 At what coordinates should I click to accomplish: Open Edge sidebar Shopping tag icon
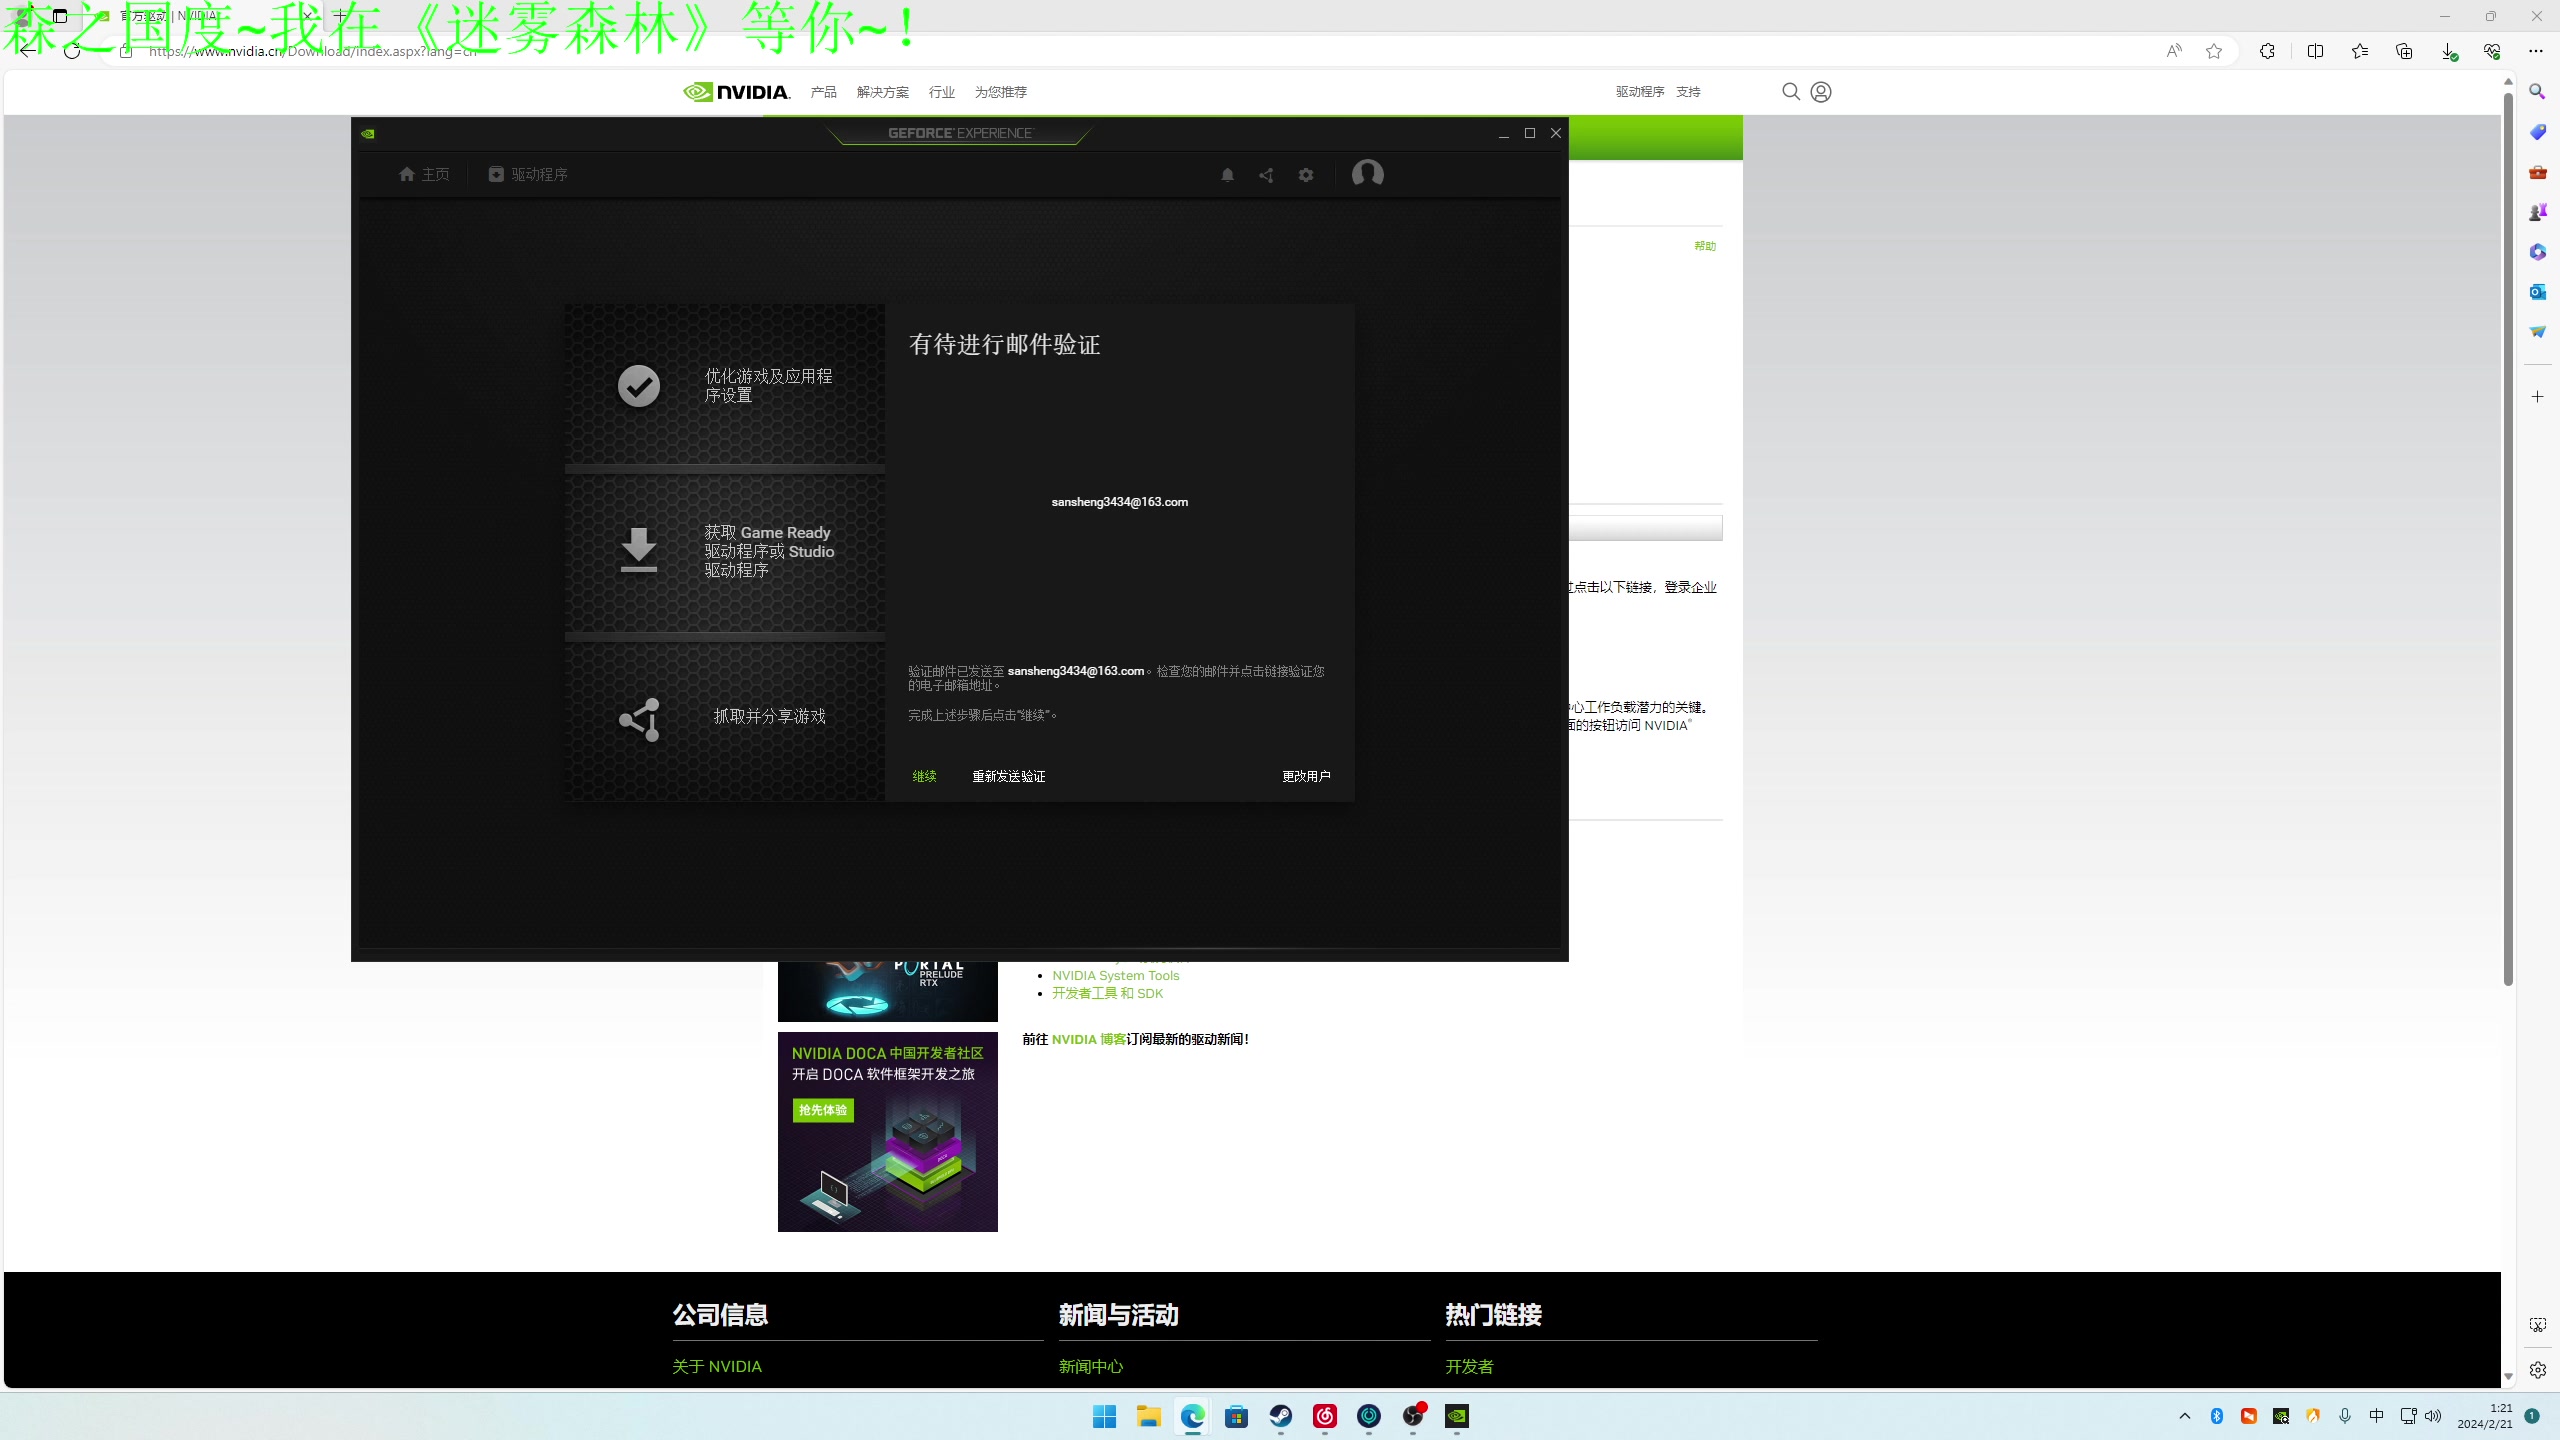pyautogui.click(x=2537, y=132)
